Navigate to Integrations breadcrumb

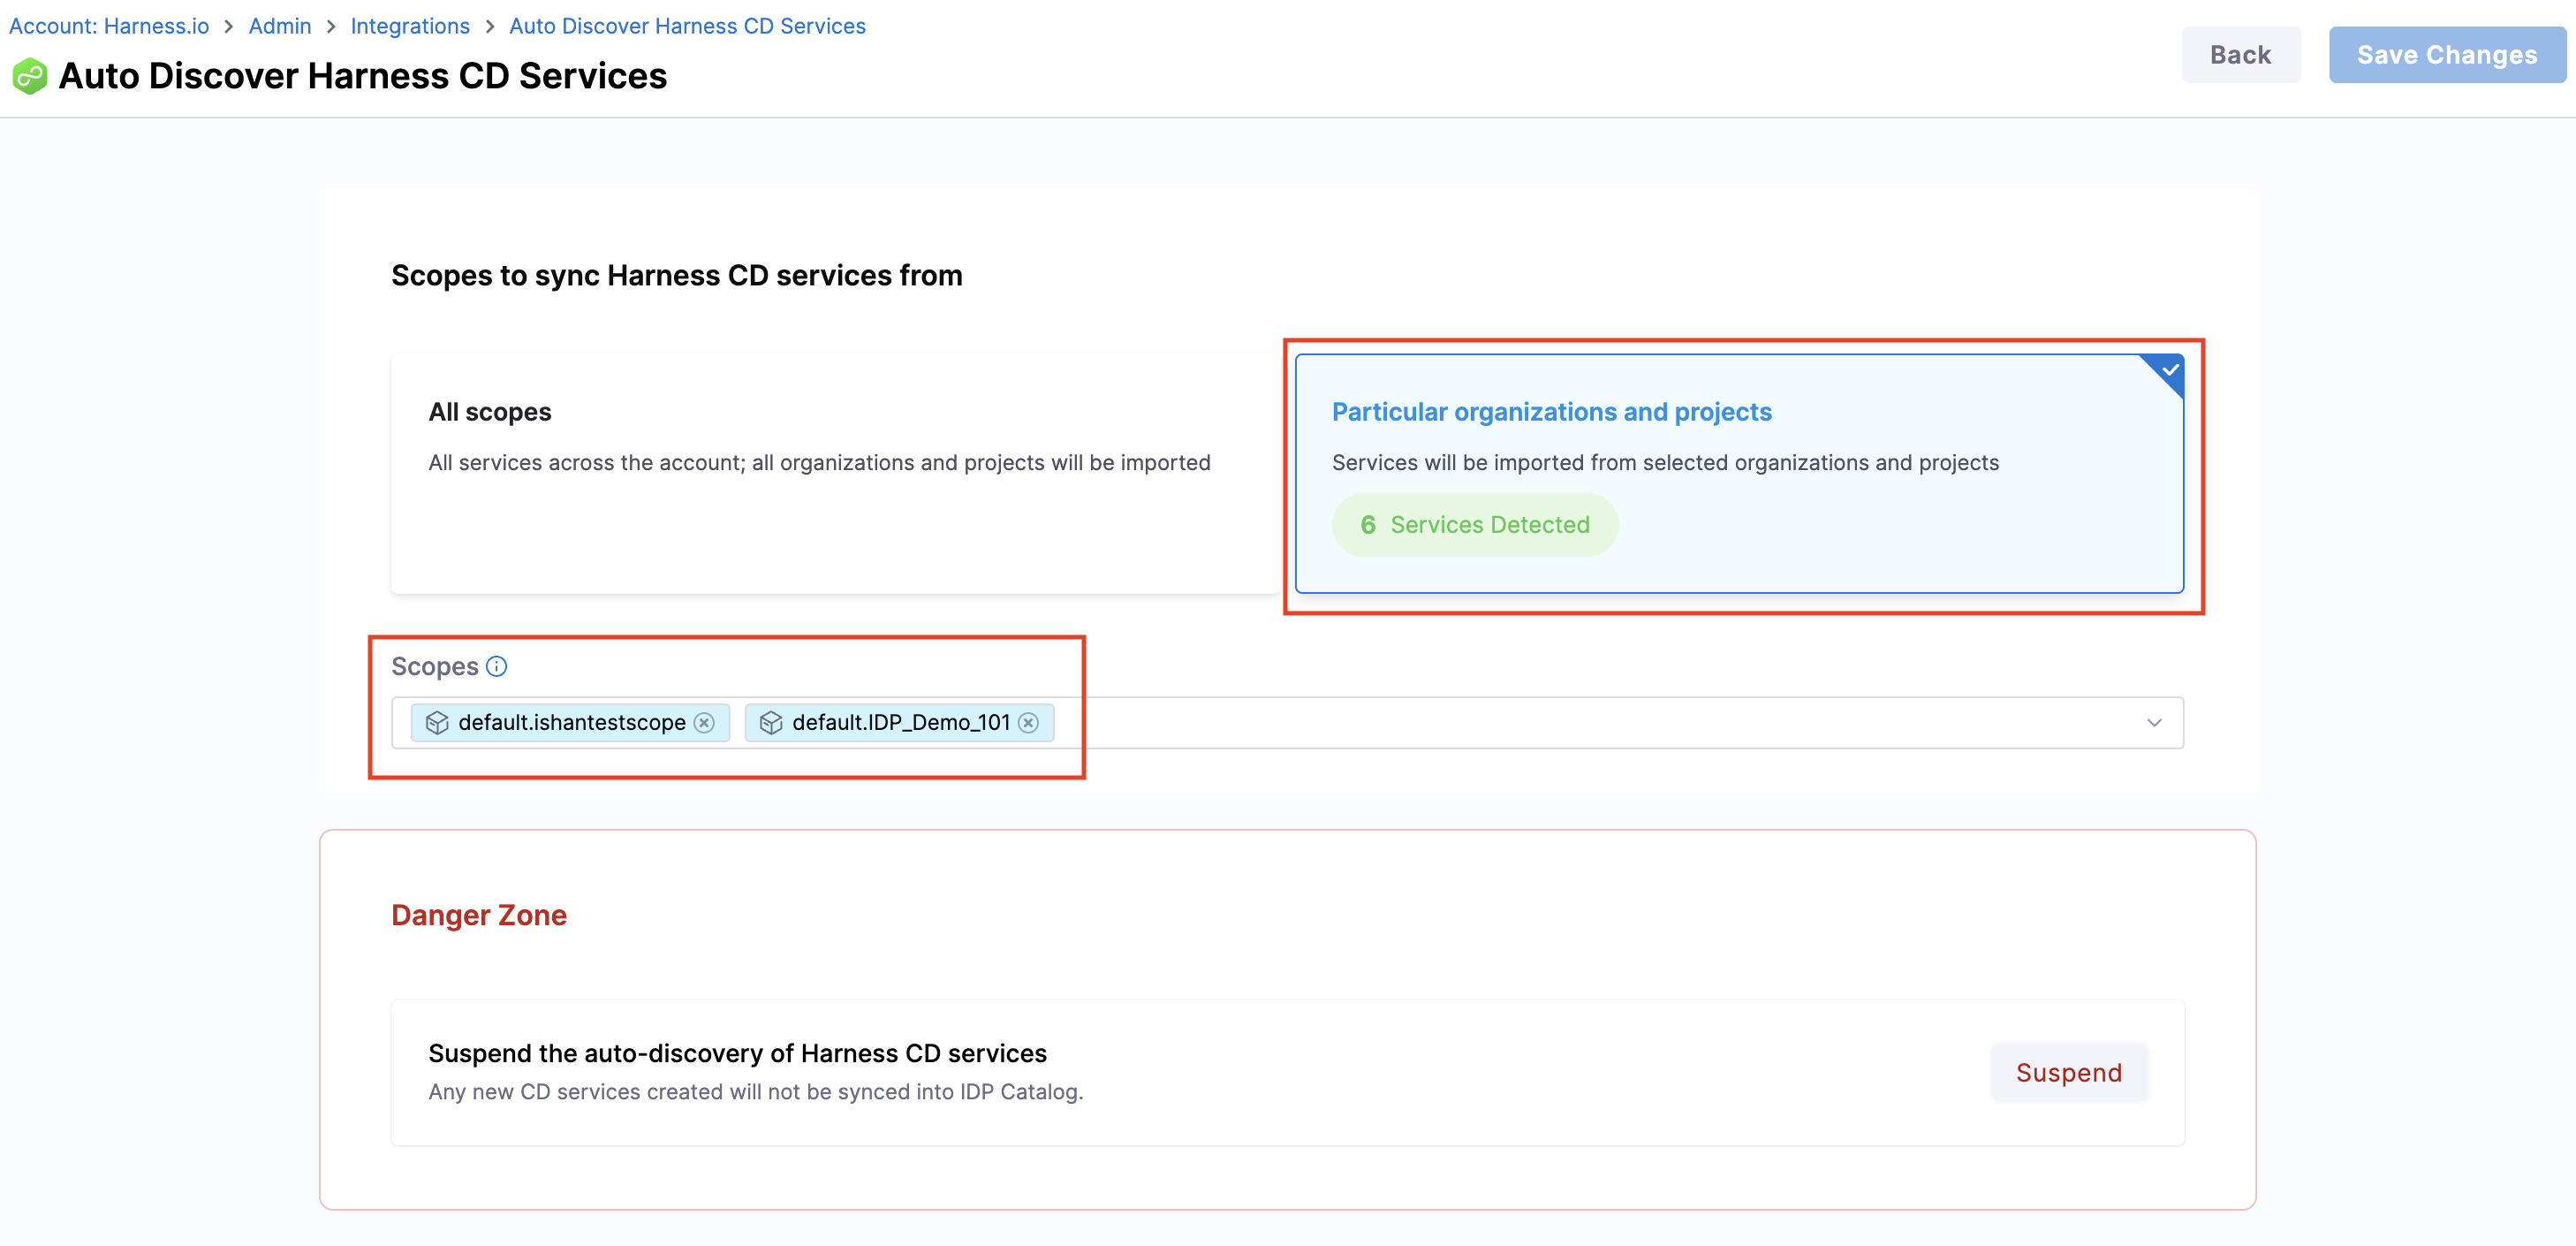410,27
